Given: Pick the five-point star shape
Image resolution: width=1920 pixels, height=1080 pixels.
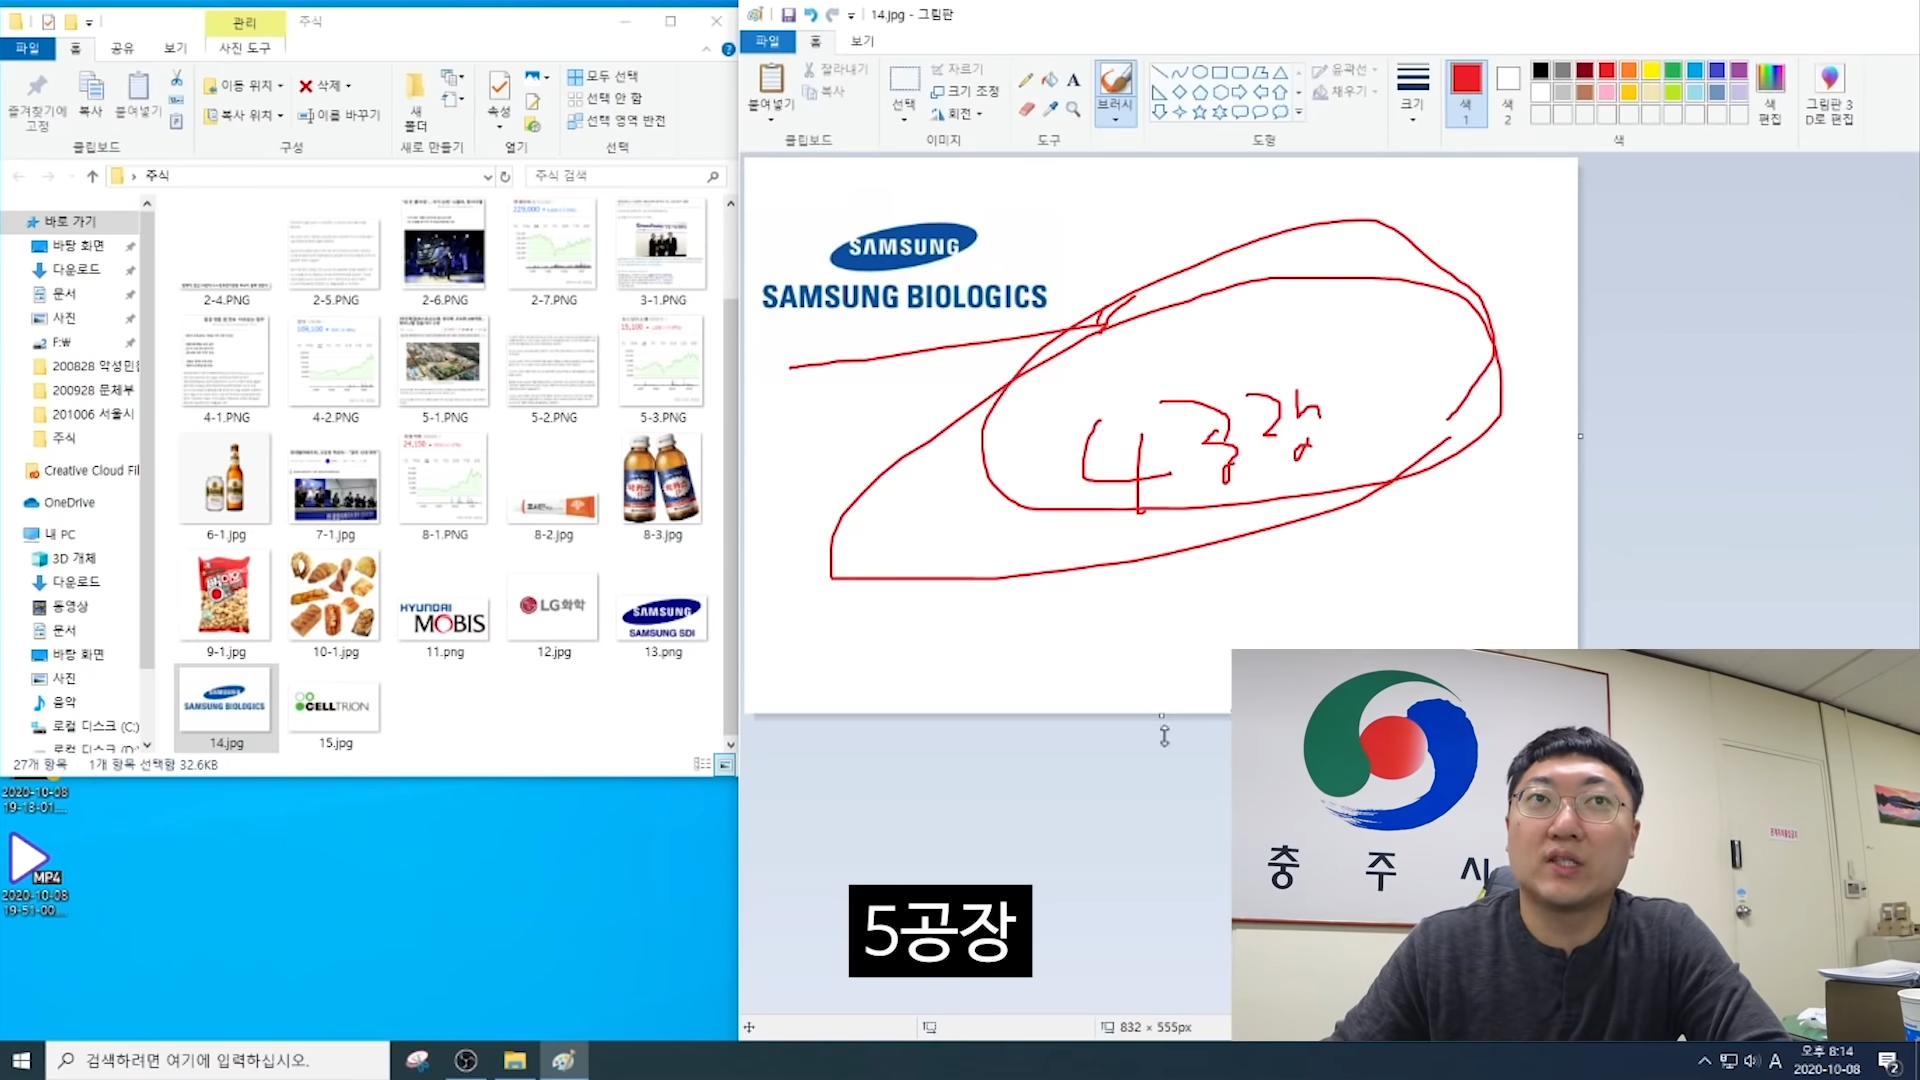Looking at the screenshot, I should [1199, 112].
